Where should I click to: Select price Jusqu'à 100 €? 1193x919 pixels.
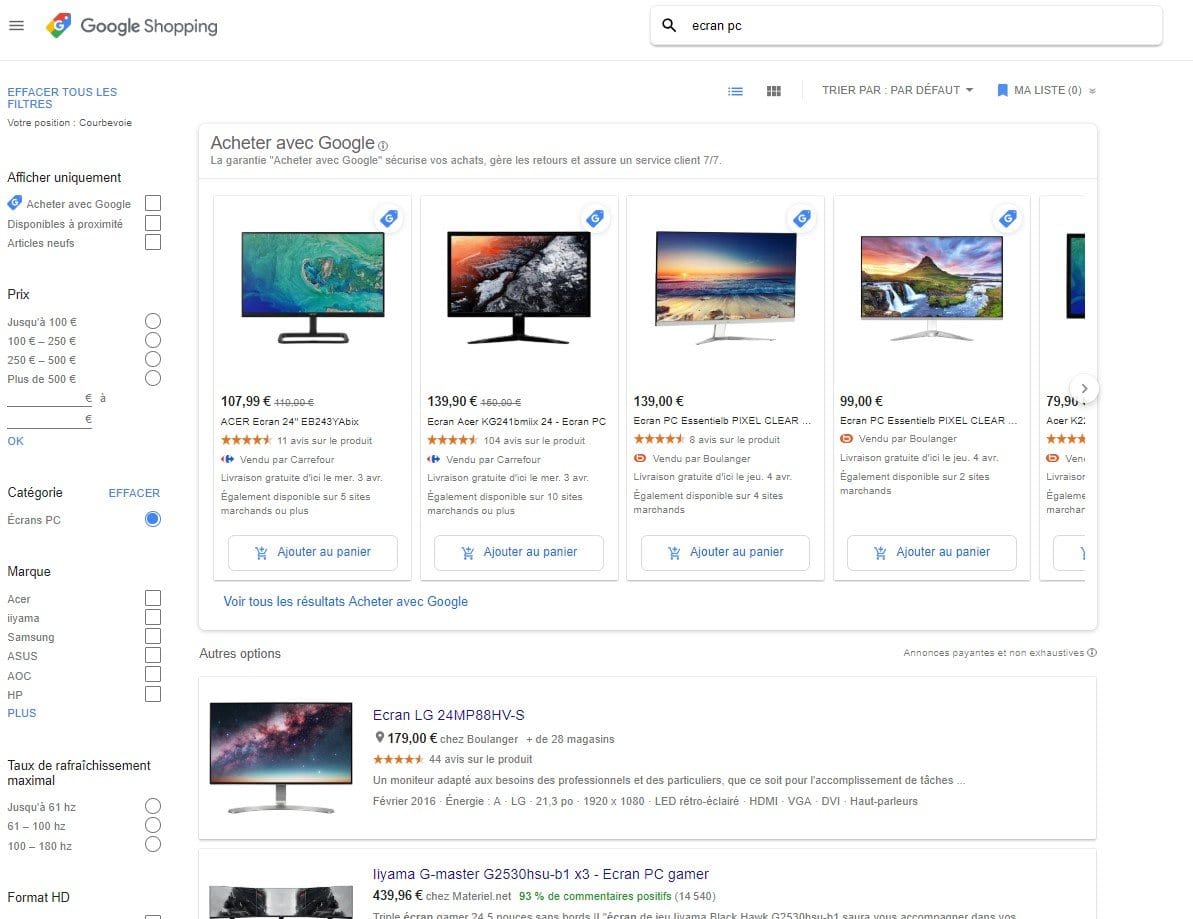pos(153,321)
